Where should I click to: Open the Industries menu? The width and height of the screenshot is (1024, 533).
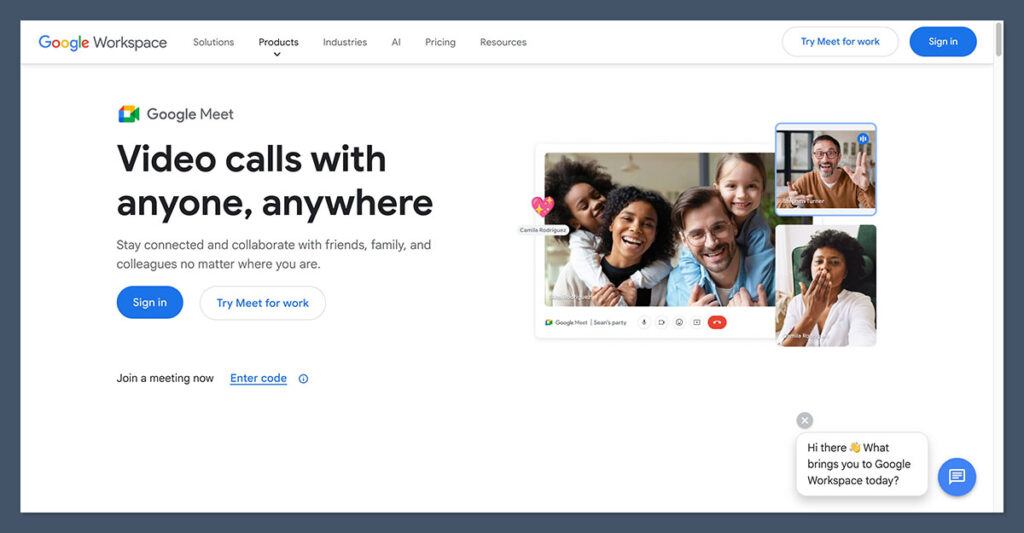click(x=345, y=42)
